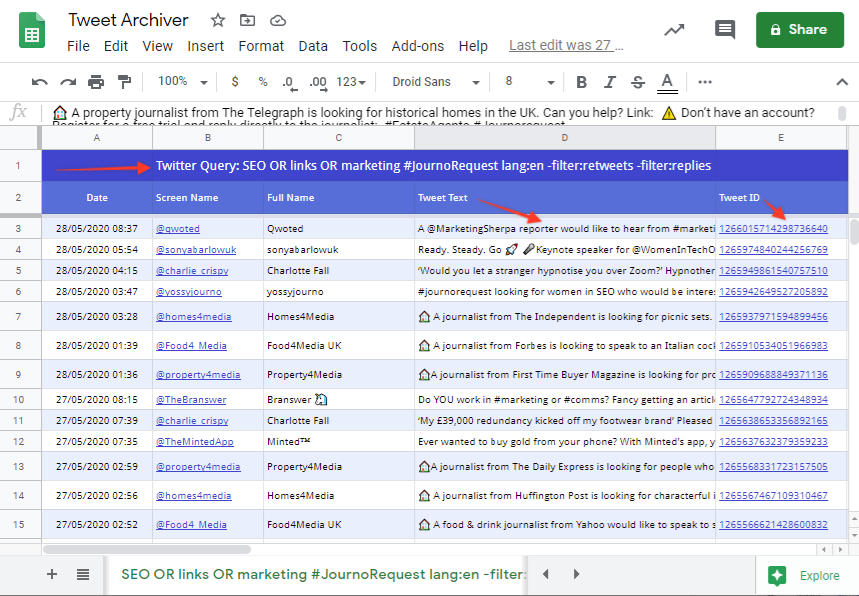Screen dimensions: 859x596
Task: Open the activity trends icon
Action: pos(674,30)
